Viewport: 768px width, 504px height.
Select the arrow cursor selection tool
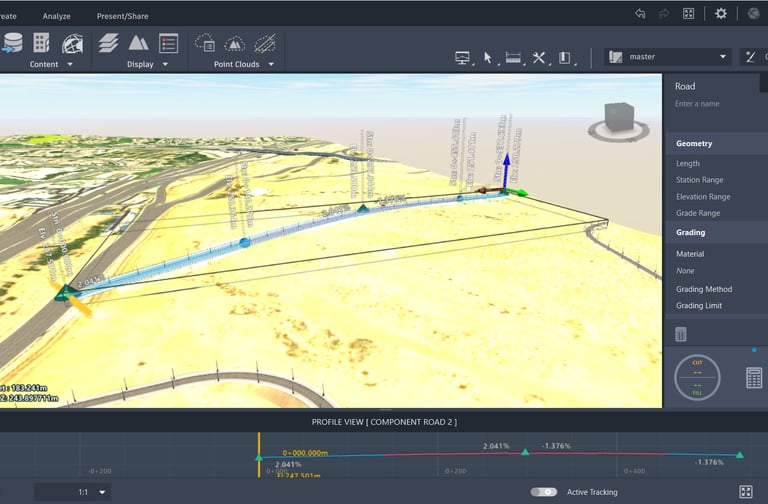488,57
